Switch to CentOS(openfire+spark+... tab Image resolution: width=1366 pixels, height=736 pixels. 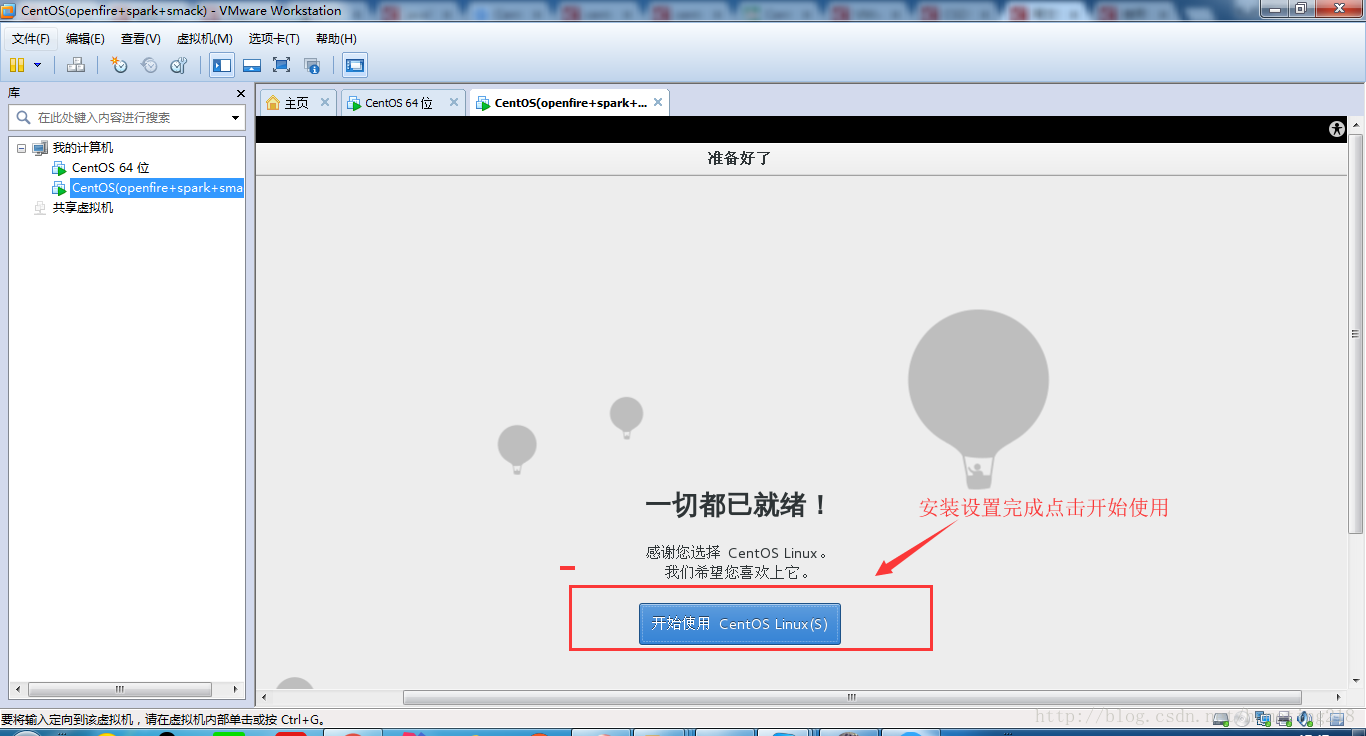coord(569,103)
